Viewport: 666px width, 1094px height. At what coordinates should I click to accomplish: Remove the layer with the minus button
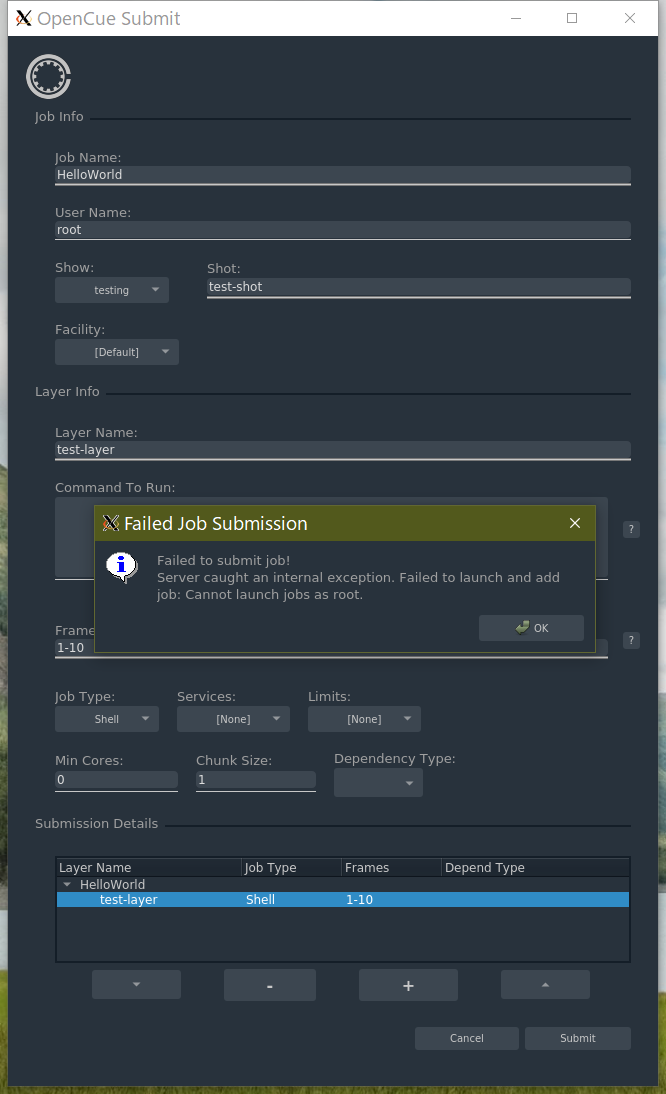tap(270, 985)
